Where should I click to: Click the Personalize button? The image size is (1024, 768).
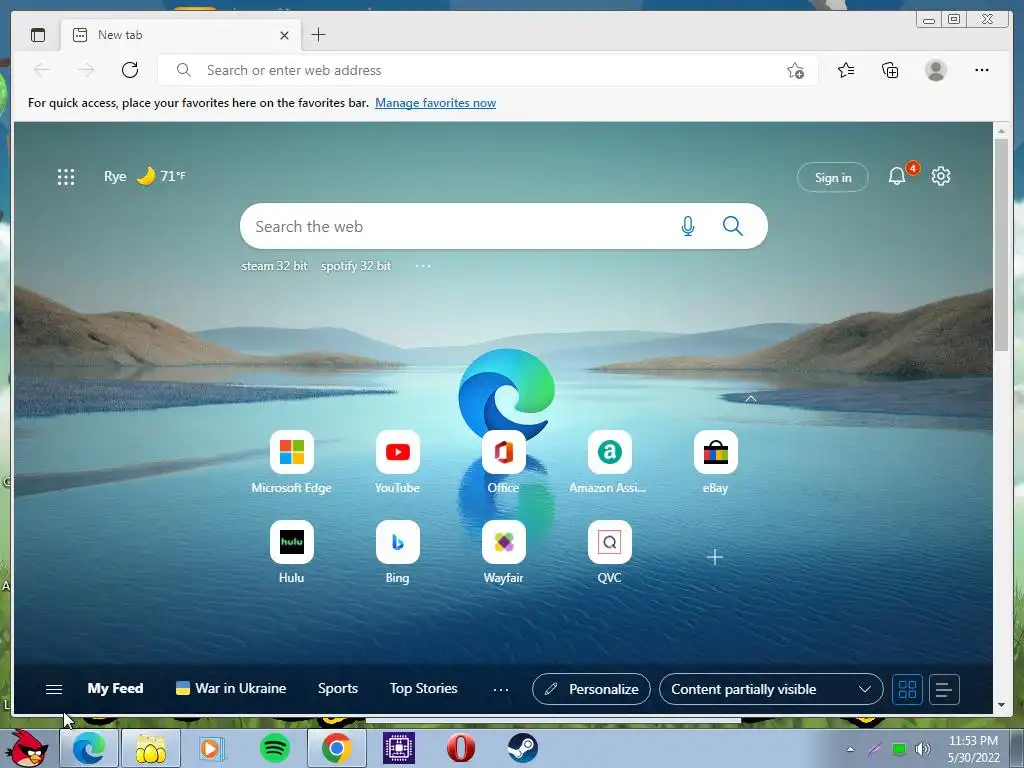click(x=591, y=690)
